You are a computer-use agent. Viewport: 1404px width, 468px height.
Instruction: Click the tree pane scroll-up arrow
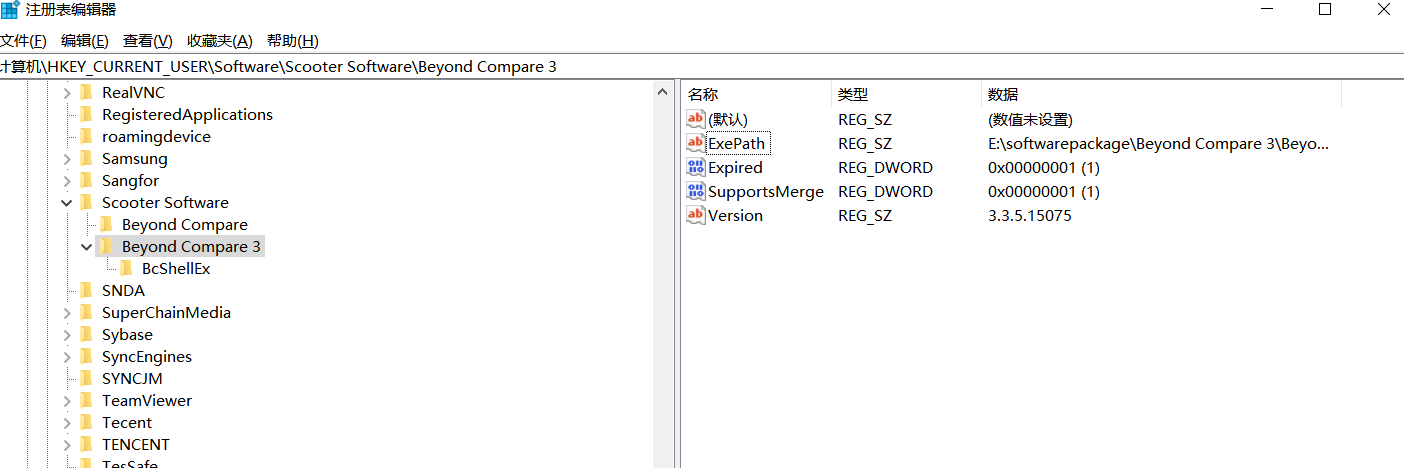(x=662, y=92)
